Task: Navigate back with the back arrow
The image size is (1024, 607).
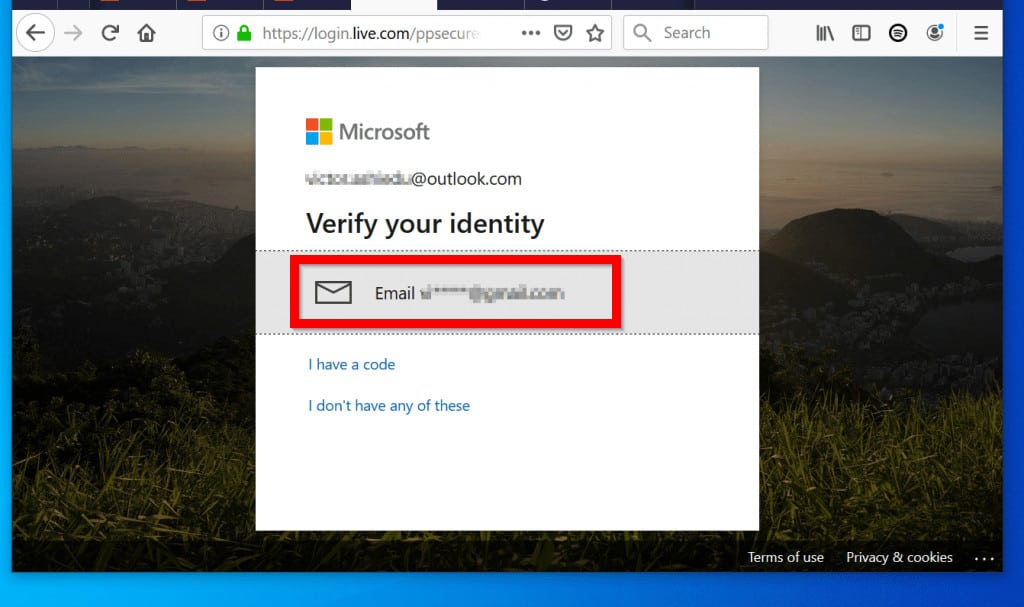Action: (36, 32)
